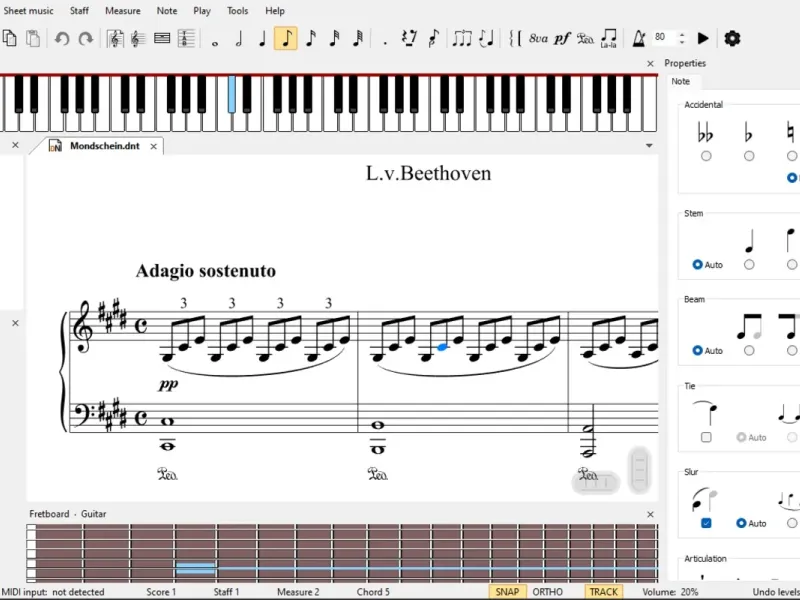Select sixty-fourth note duration

pyautogui.click(x=358, y=39)
